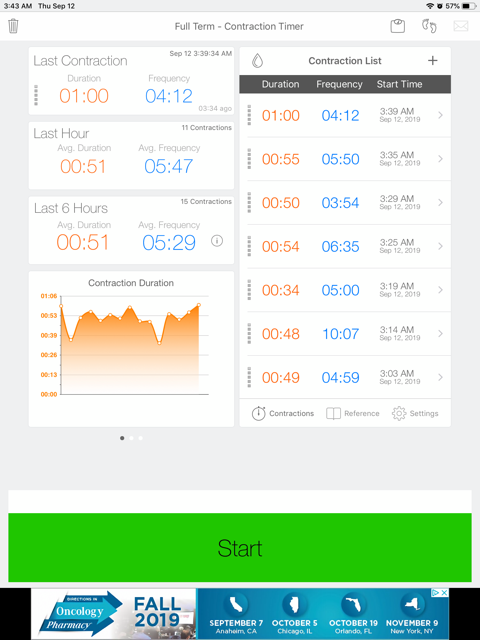Tap intensity dots of 3:19 AM contraction

[249, 290]
